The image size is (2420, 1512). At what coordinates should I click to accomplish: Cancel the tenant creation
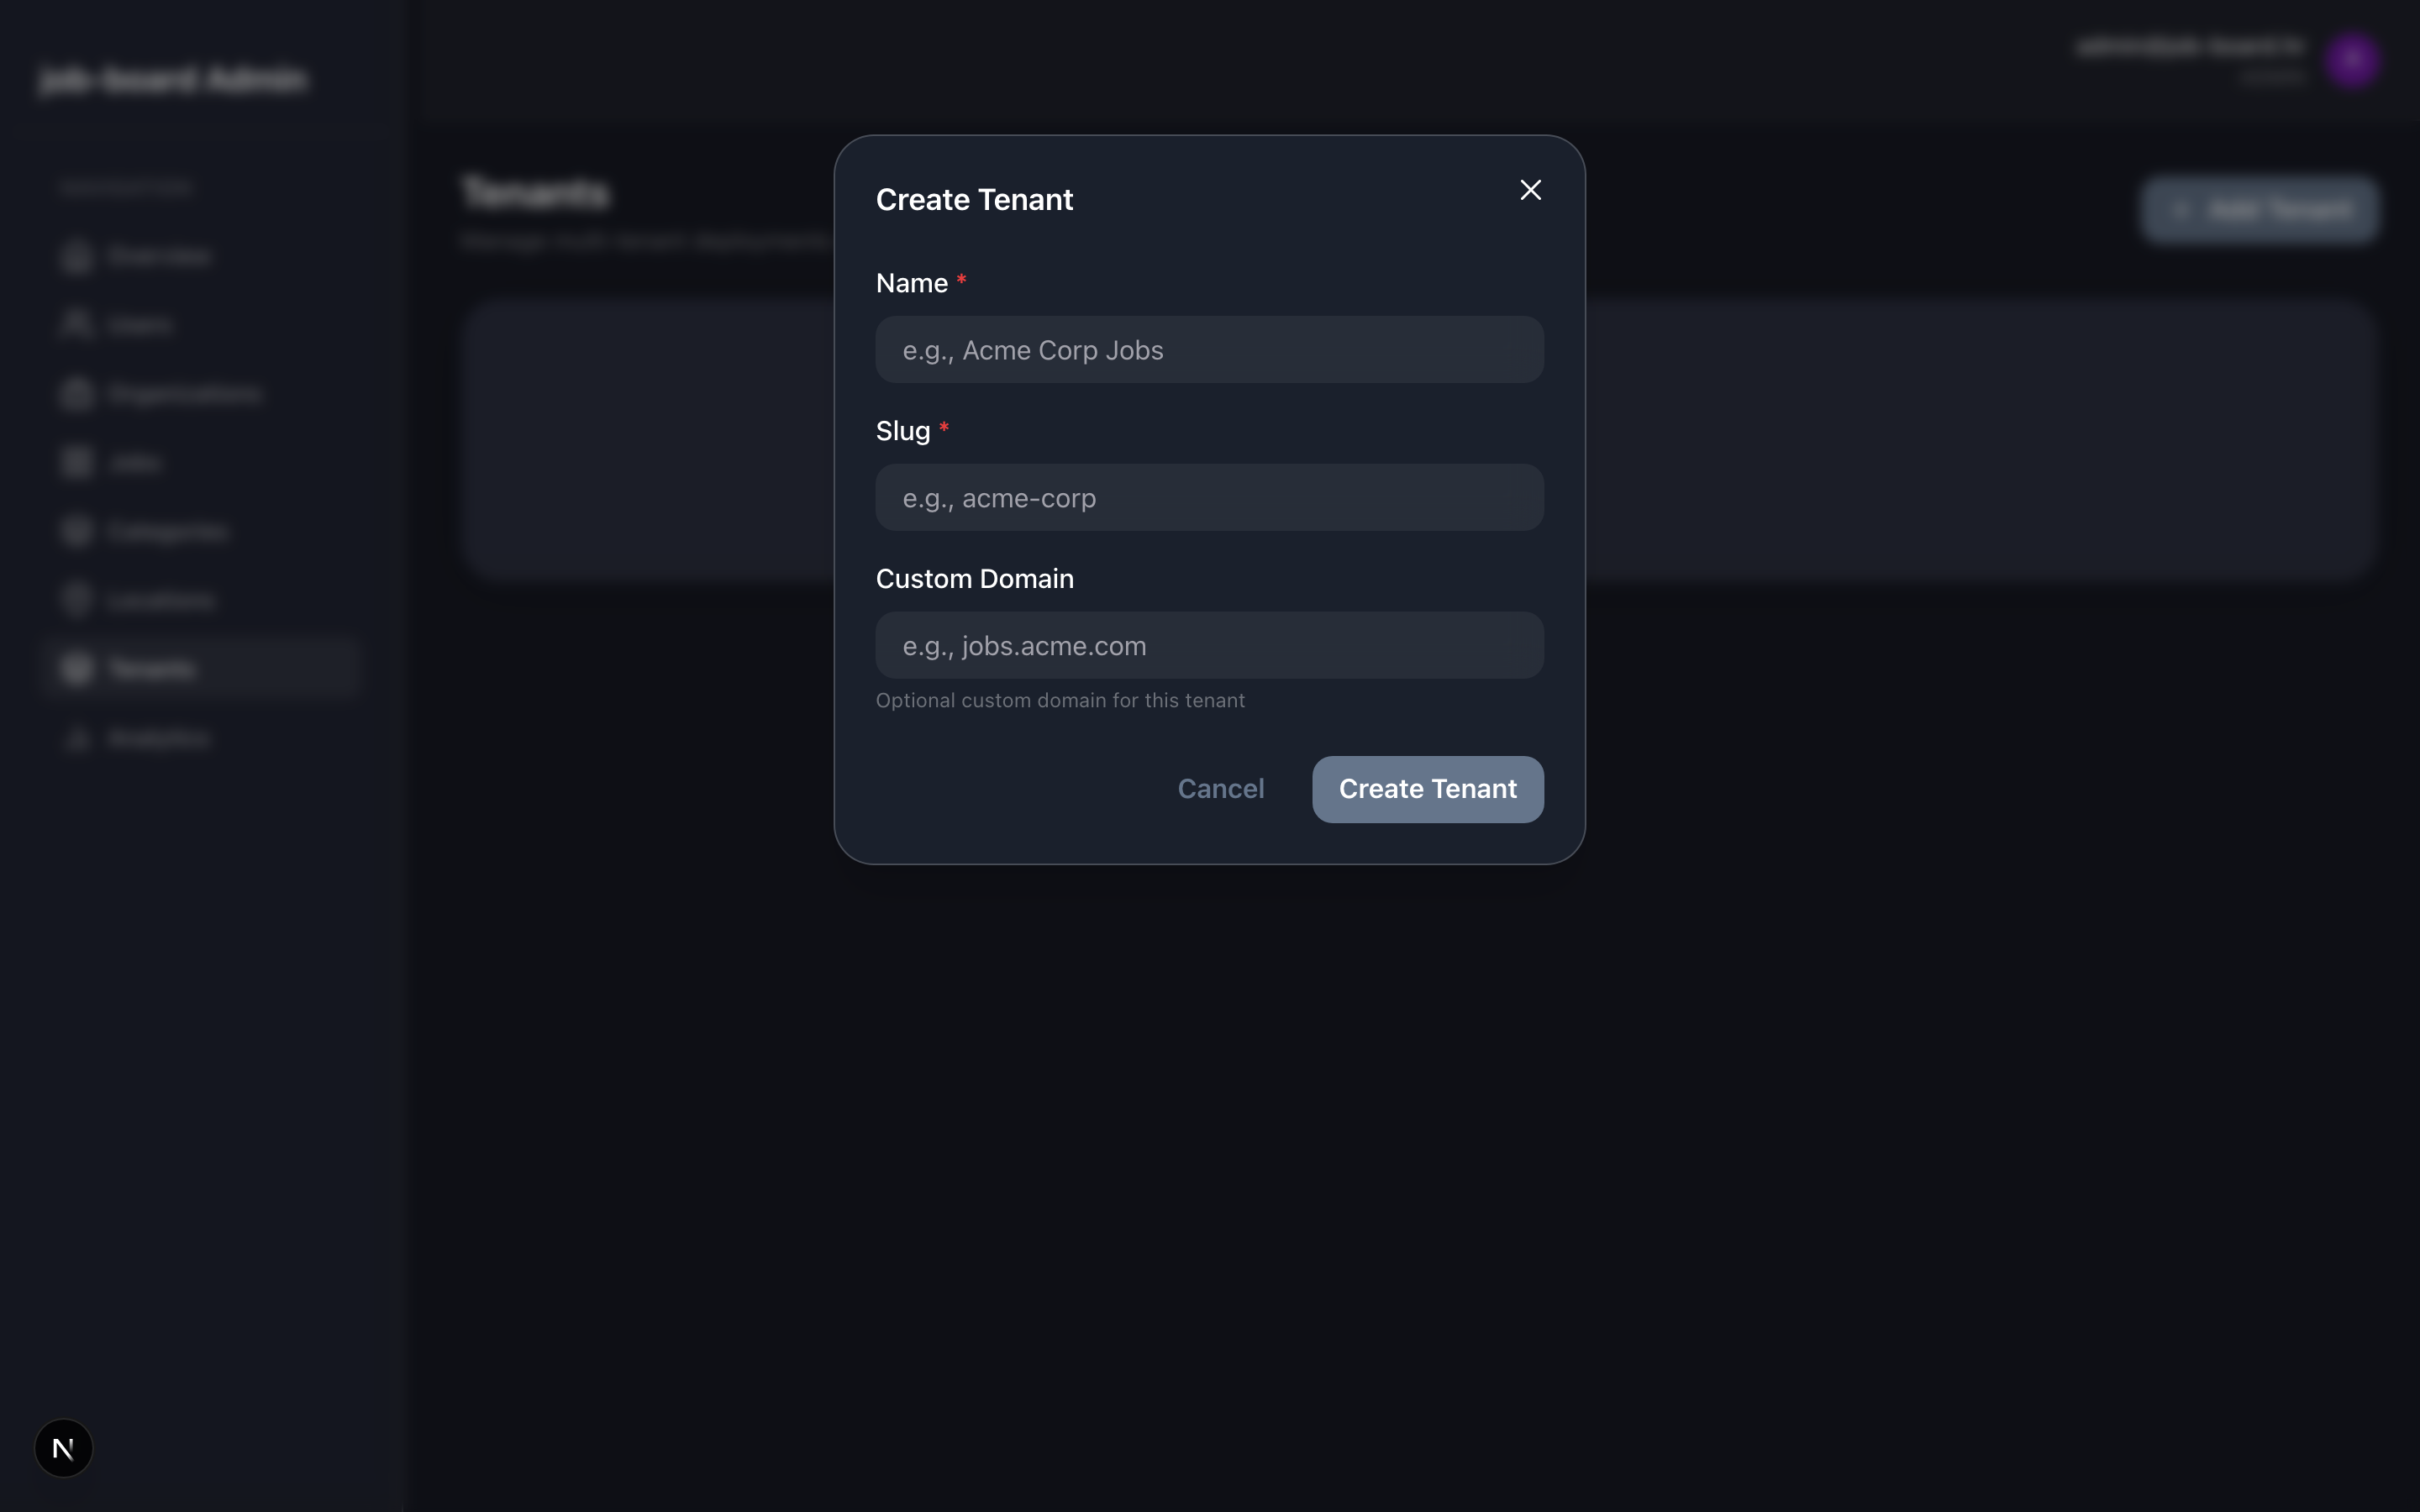1221,789
